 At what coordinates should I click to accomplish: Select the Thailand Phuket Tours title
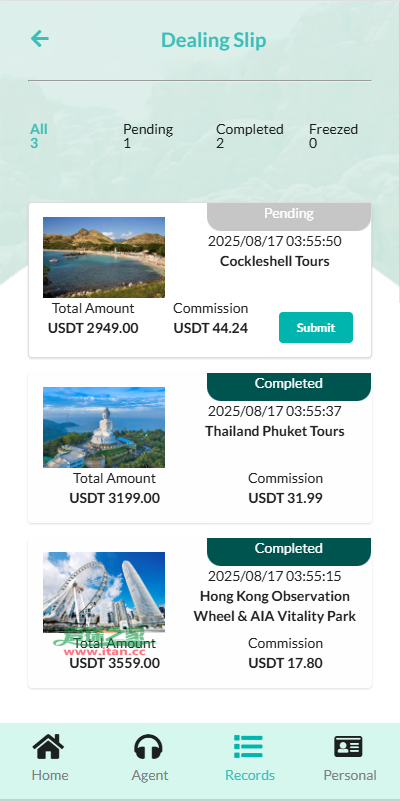pyautogui.click(x=275, y=431)
